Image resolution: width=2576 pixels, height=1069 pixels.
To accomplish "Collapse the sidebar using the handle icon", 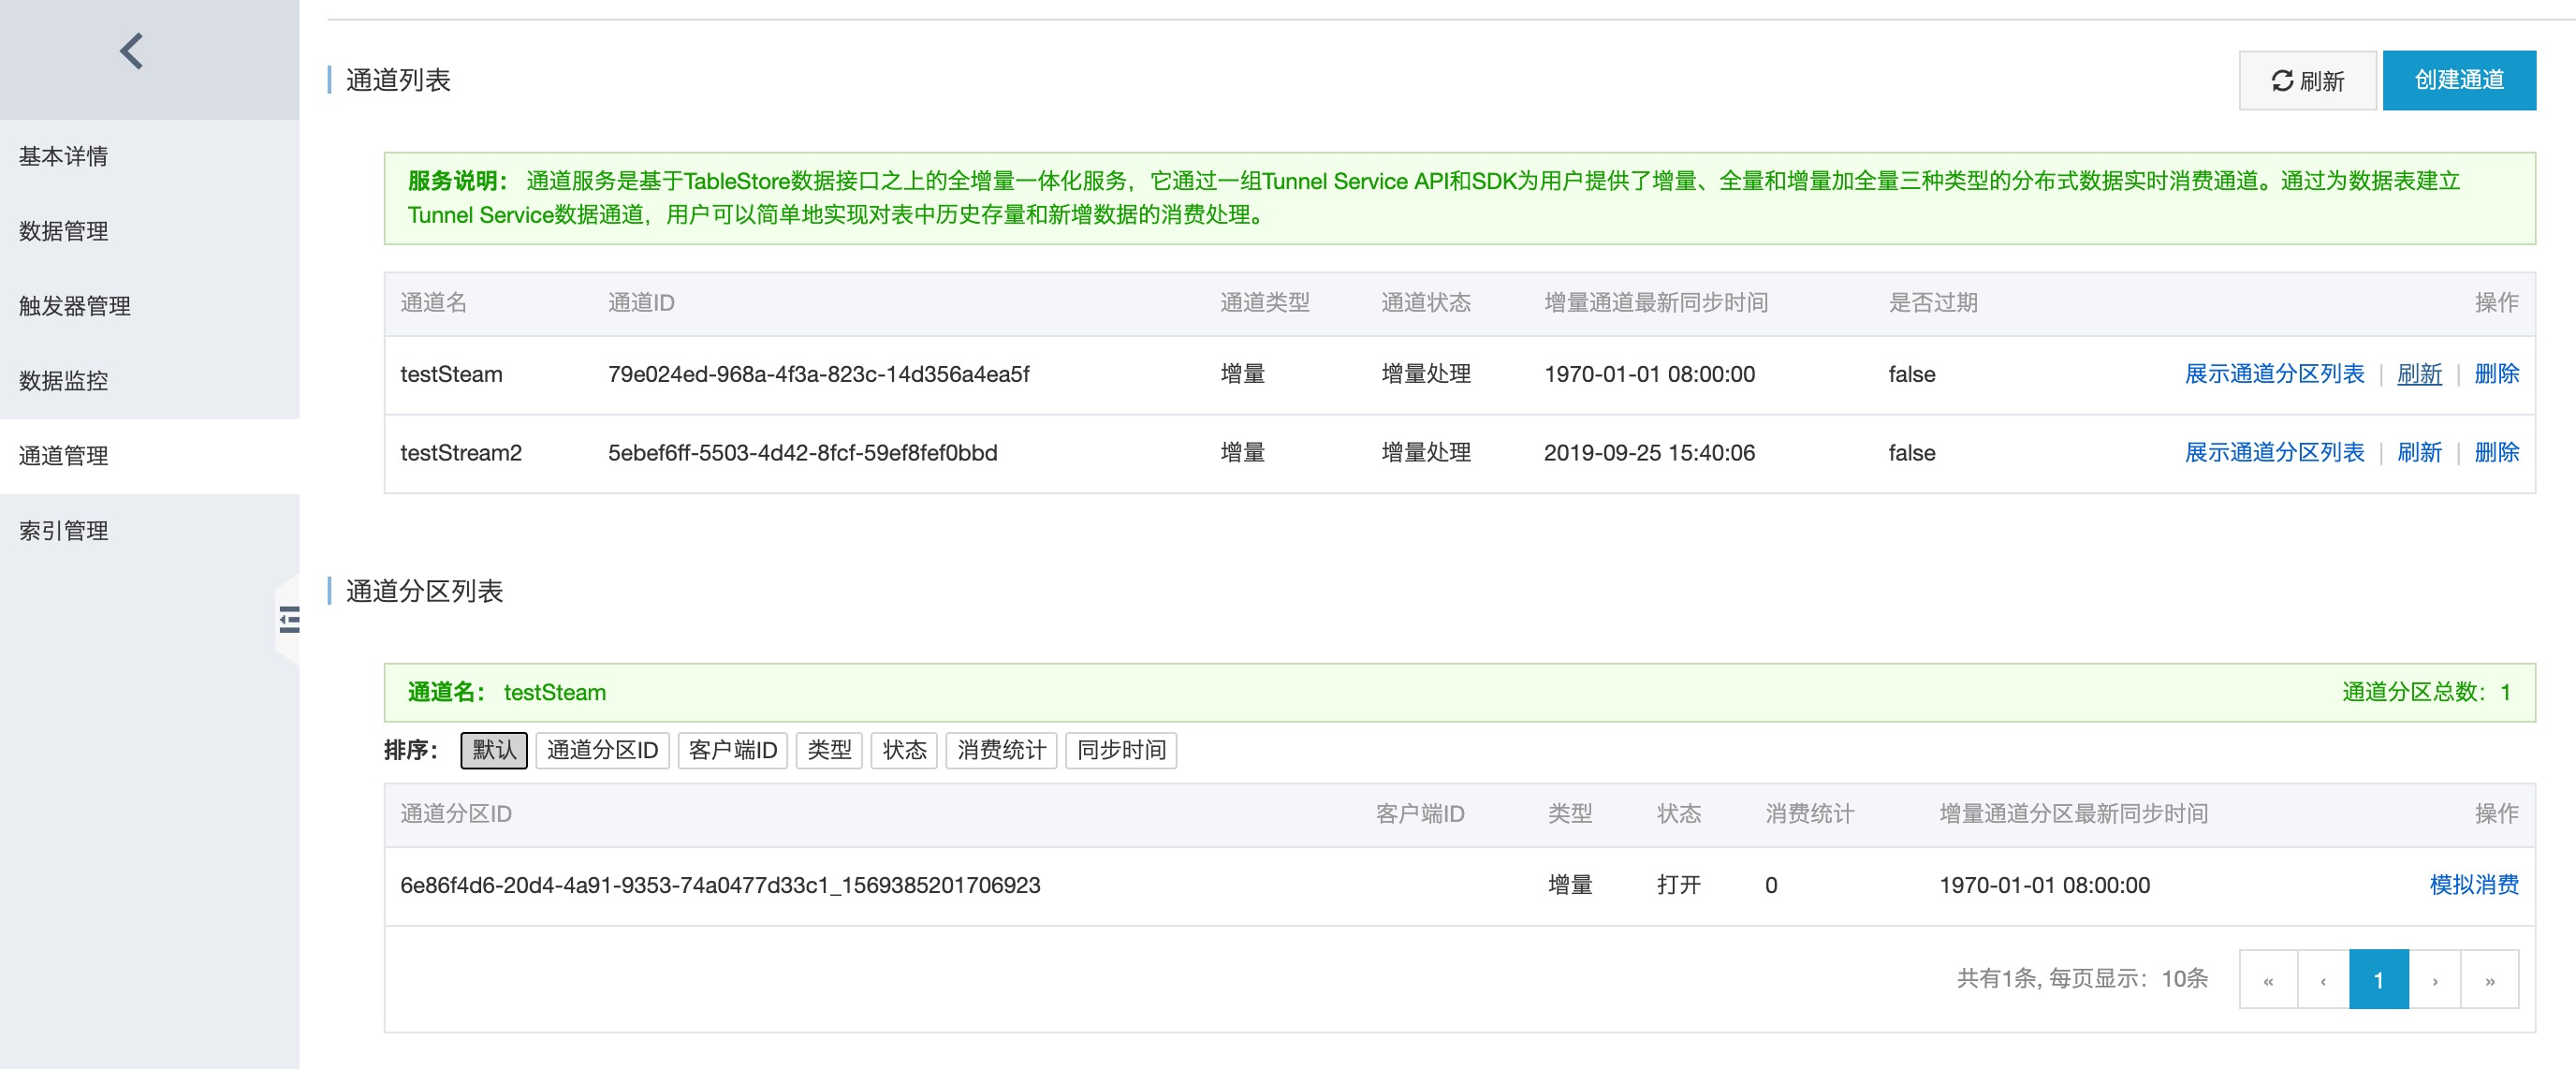I will click(x=289, y=620).
